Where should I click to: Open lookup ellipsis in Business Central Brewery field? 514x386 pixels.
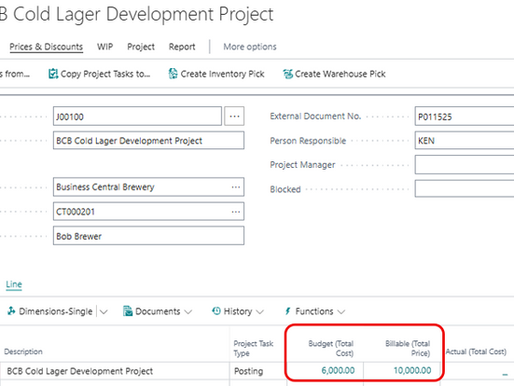tap(236, 187)
